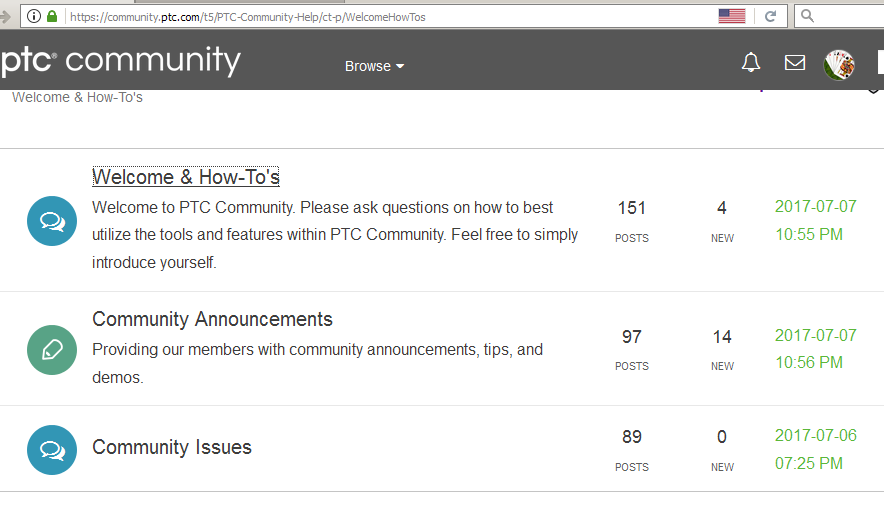The height and width of the screenshot is (509, 884).
Task: Reload the page with the refresh icon
Action: (770, 16)
